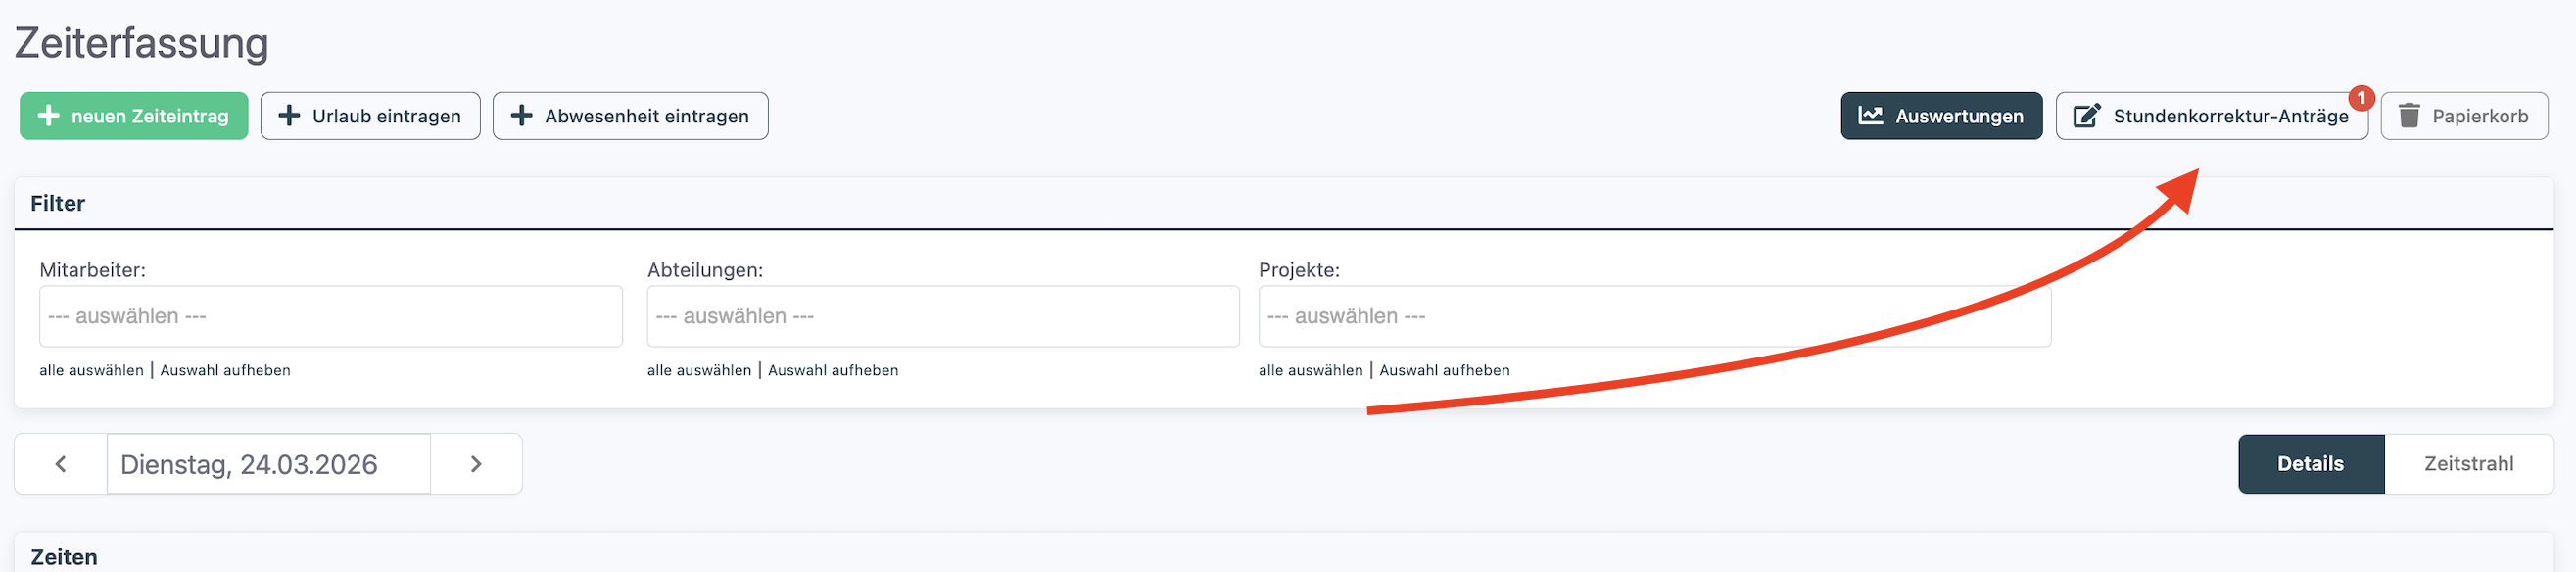Click the Stundenkorrektur-Anträge button label
The height and width of the screenshot is (572, 2576).
click(x=2230, y=116)
